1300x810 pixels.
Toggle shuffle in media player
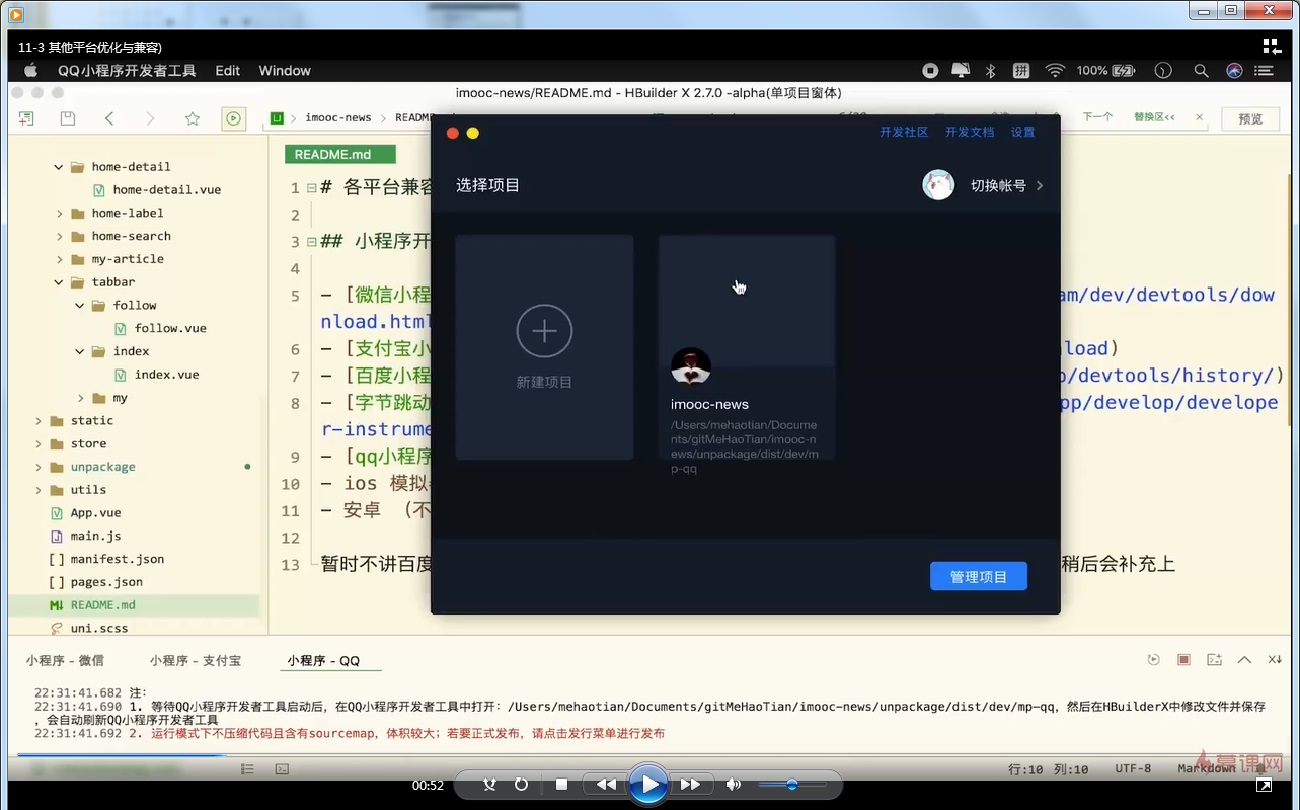(489, 785)
